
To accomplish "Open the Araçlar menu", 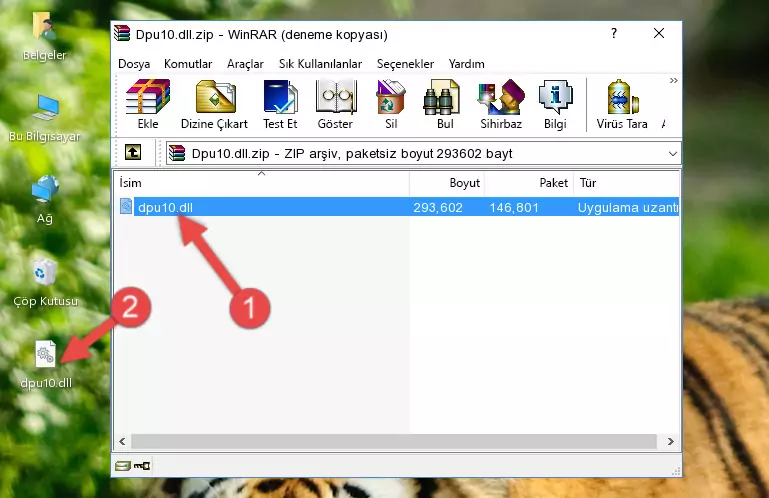I will (x=245, y=64).
